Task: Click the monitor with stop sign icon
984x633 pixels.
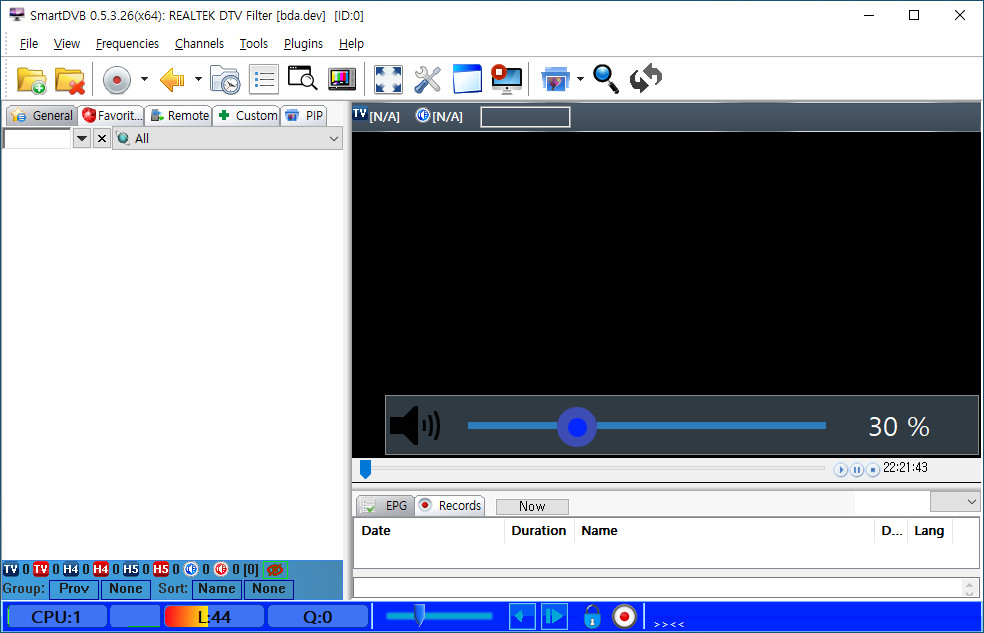Action: [x=506, y=80]
